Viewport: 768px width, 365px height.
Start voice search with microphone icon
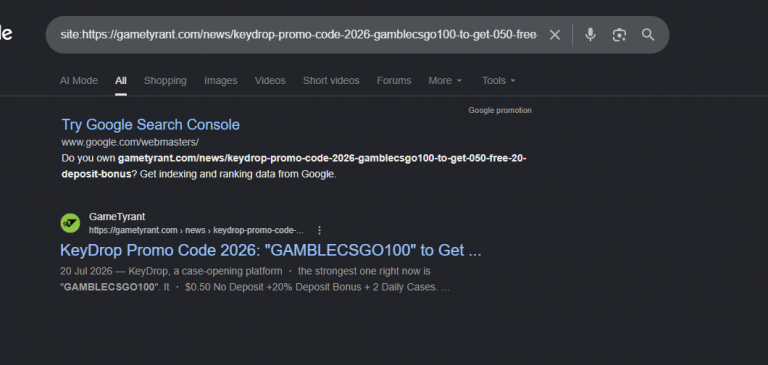tap(590, 35)
